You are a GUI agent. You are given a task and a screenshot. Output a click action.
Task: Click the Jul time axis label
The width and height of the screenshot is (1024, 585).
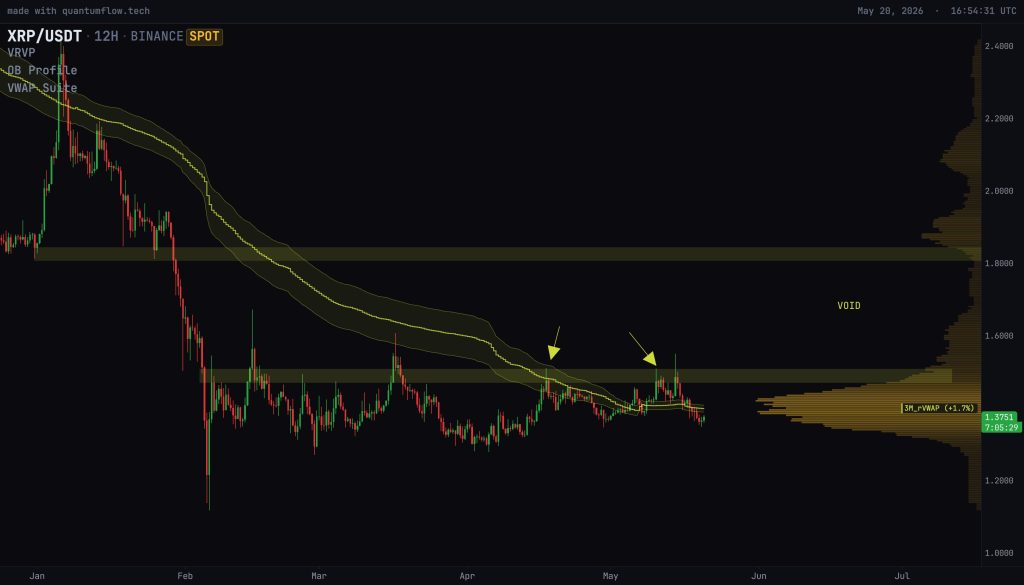(x=902, y=576)
